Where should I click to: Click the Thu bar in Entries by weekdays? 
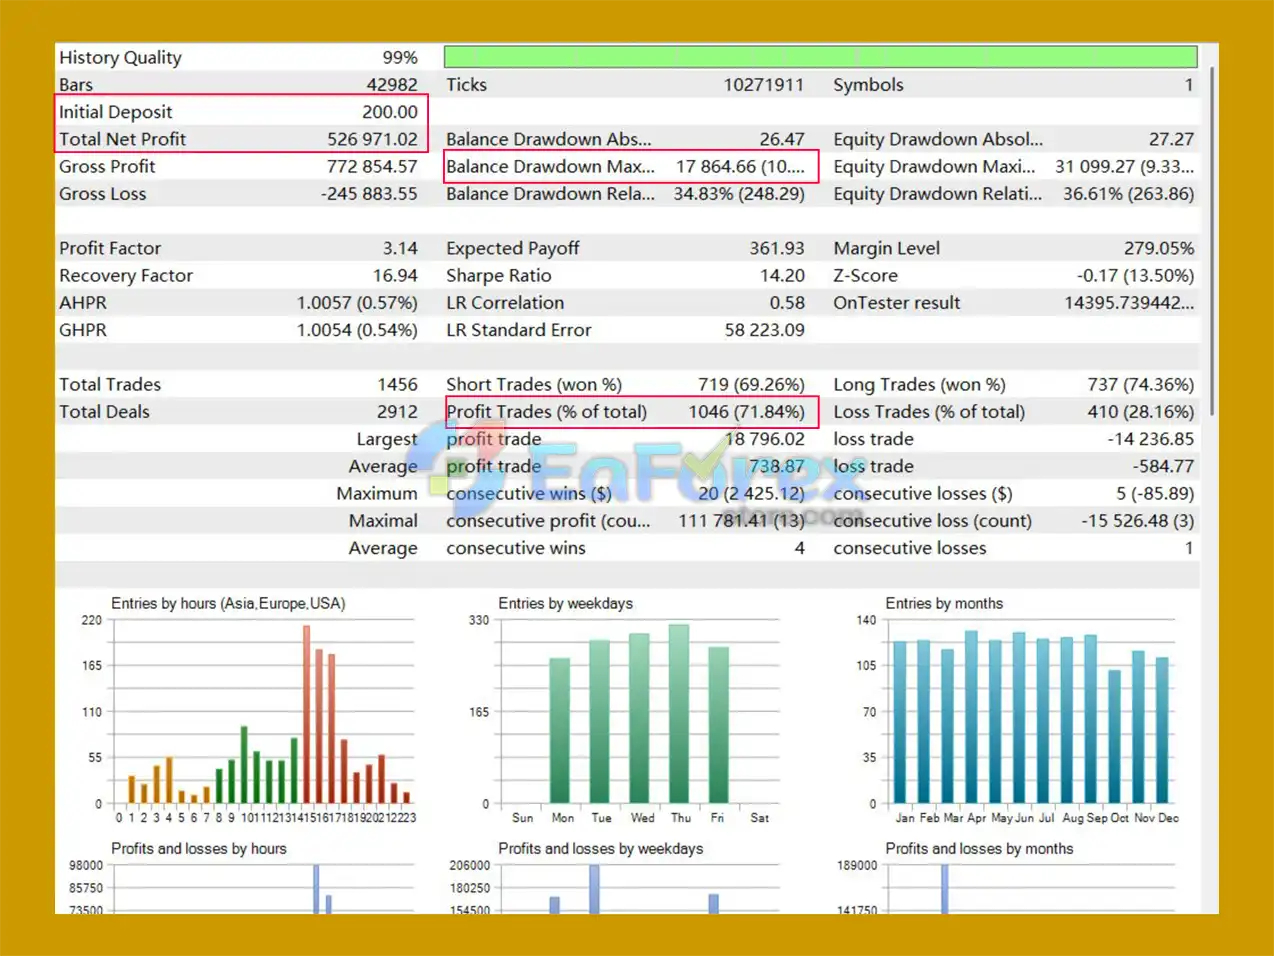(679, 714)
